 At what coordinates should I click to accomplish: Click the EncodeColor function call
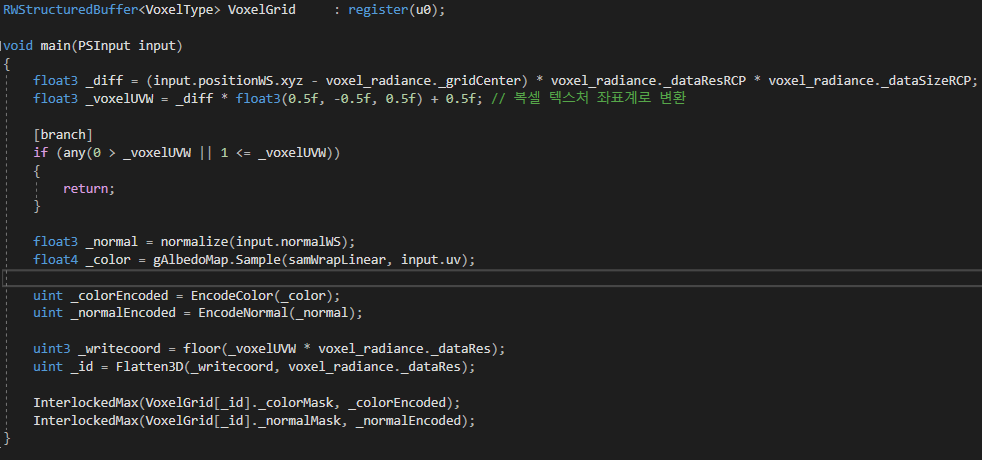[x=232, y=295]
